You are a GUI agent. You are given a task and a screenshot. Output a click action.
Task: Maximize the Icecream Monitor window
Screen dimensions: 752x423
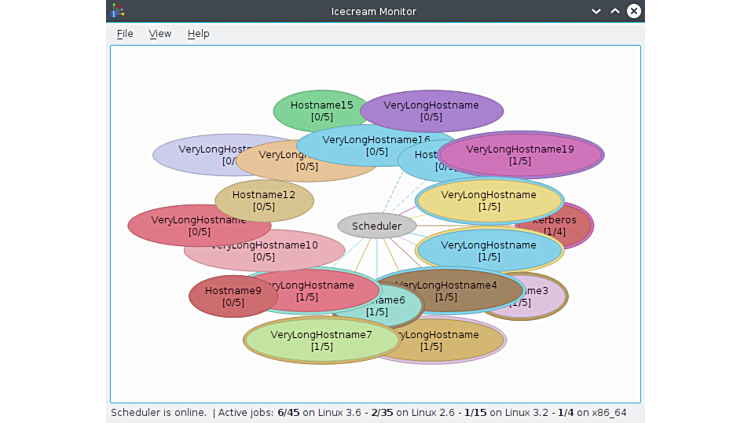615,11
